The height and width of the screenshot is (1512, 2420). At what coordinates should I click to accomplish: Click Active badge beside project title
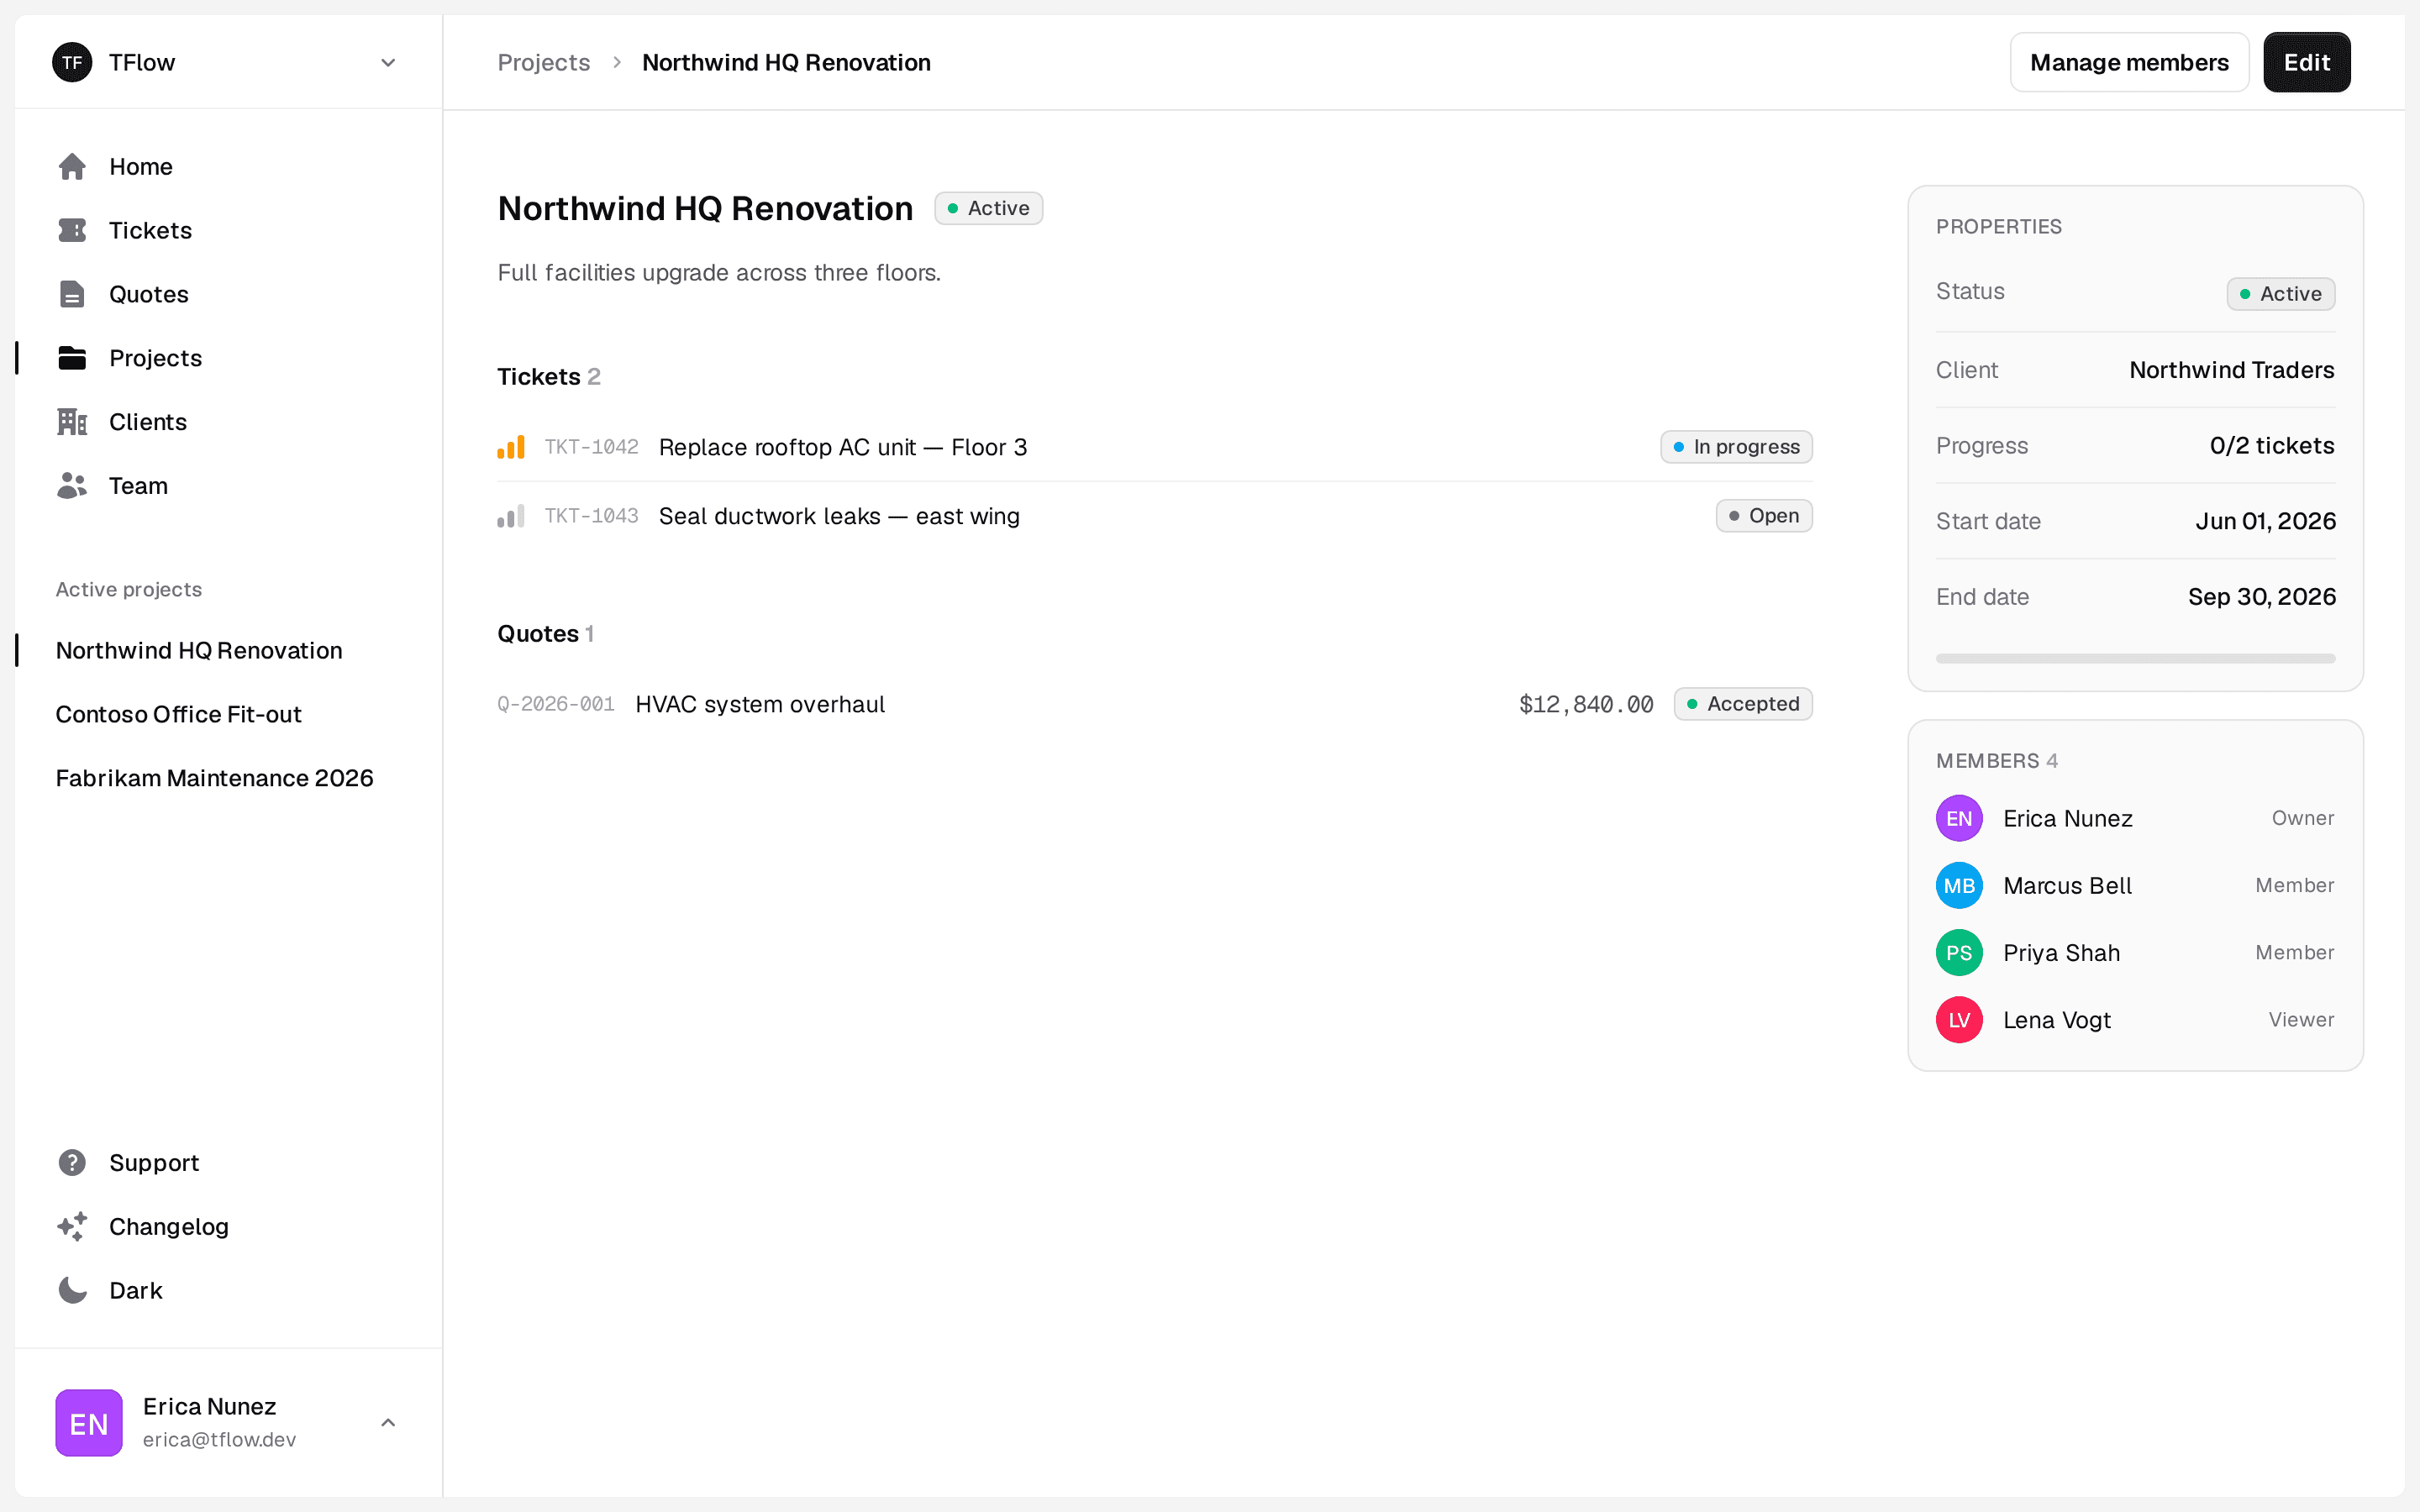(x=988, y=208)
